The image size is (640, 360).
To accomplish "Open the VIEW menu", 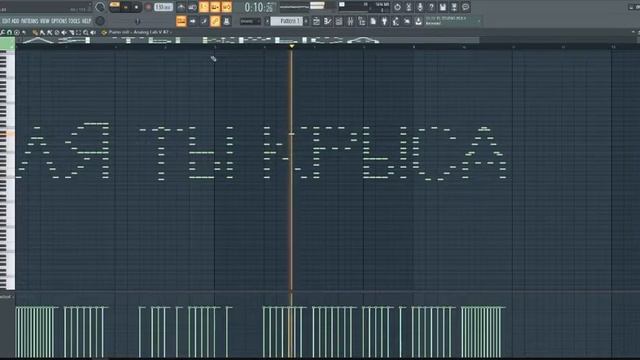I will (x=44, y=21).
